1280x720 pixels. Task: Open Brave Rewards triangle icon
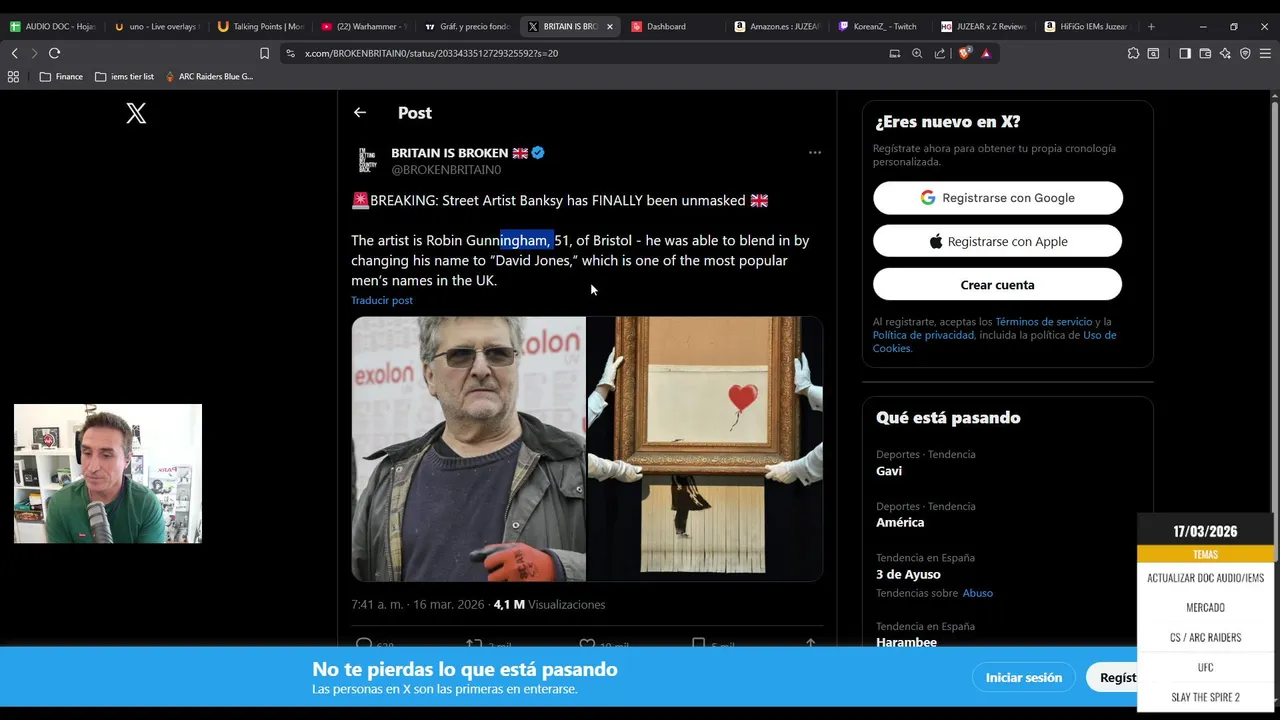pyautogui.click(x=986, y=53)
